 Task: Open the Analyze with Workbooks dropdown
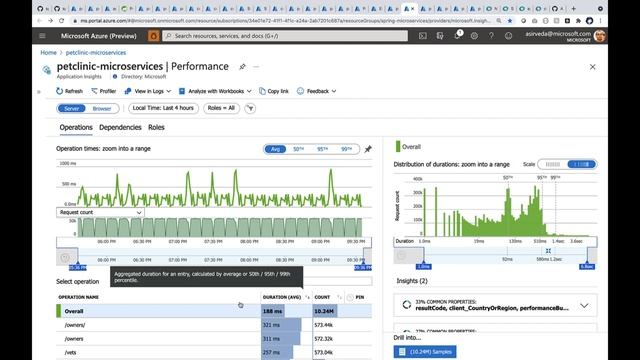pyautogui.click(x=215, y=91)
